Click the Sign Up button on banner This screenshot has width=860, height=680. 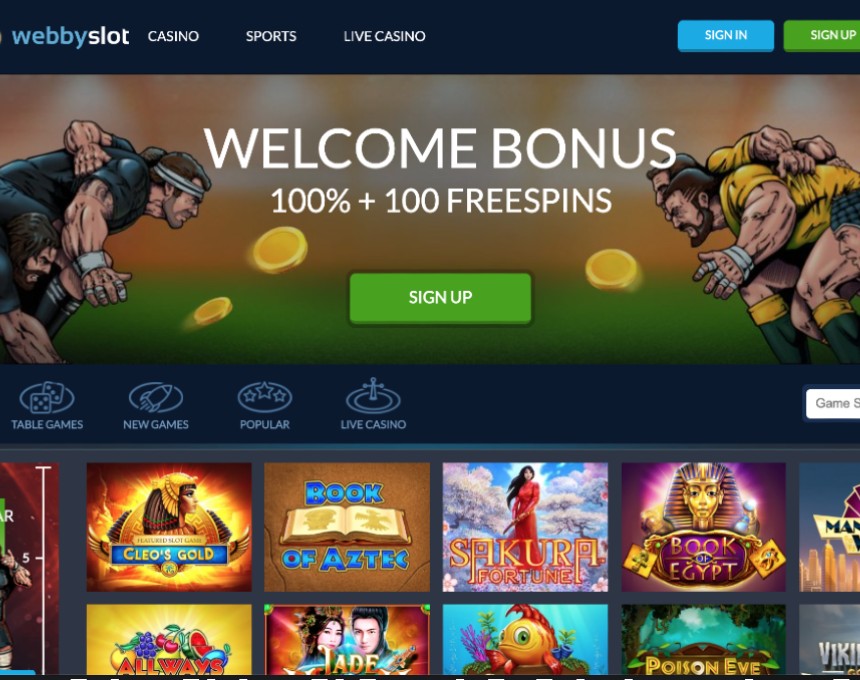point(440,298)
